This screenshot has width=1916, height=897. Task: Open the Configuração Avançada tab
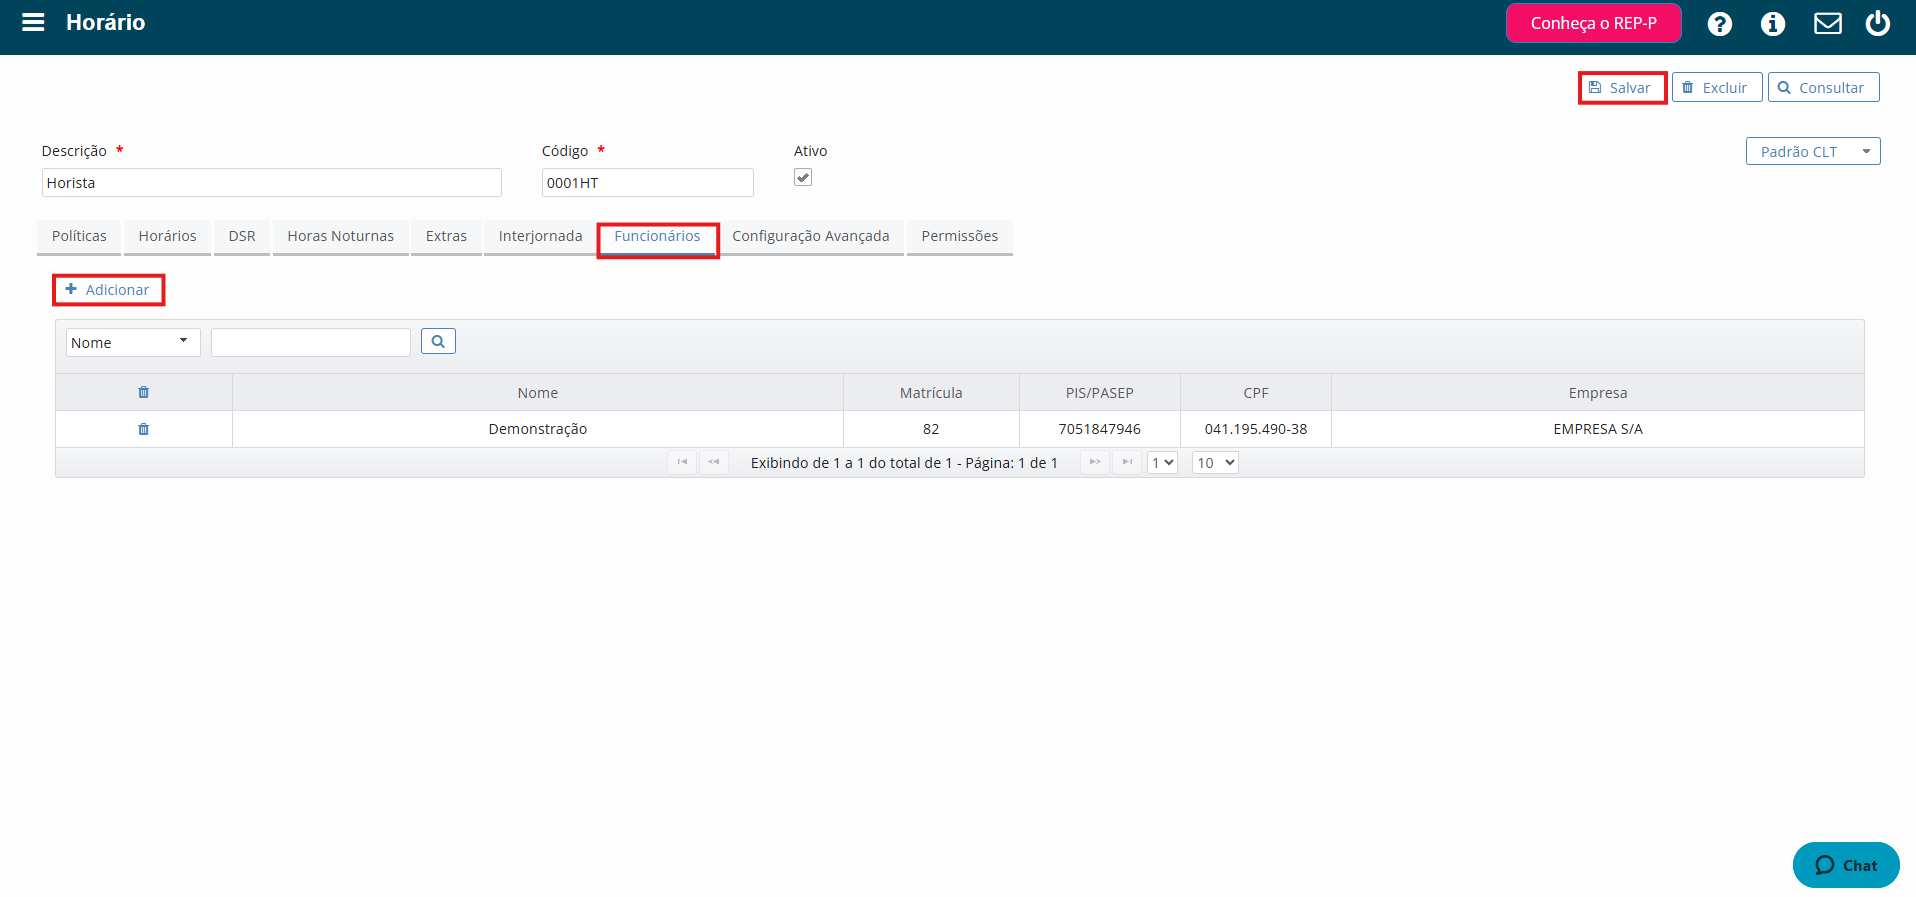click(x=810, y=236)
